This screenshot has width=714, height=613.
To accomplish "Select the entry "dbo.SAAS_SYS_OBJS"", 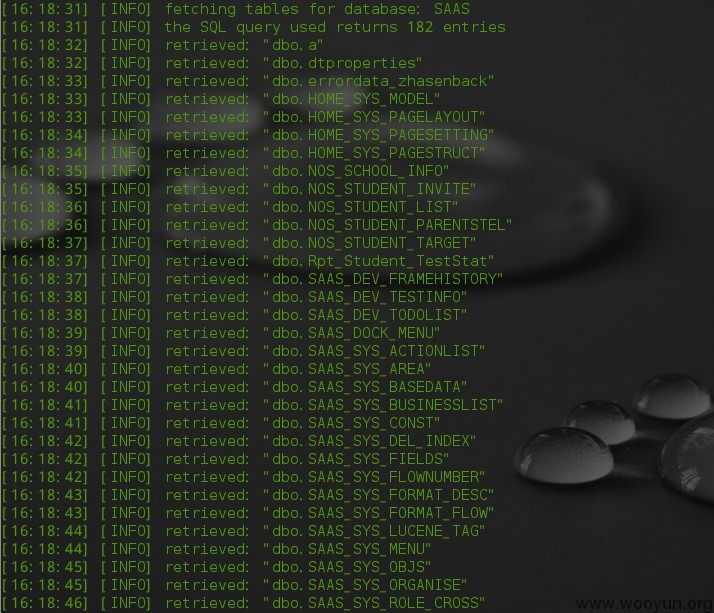I will pos(347,567).
